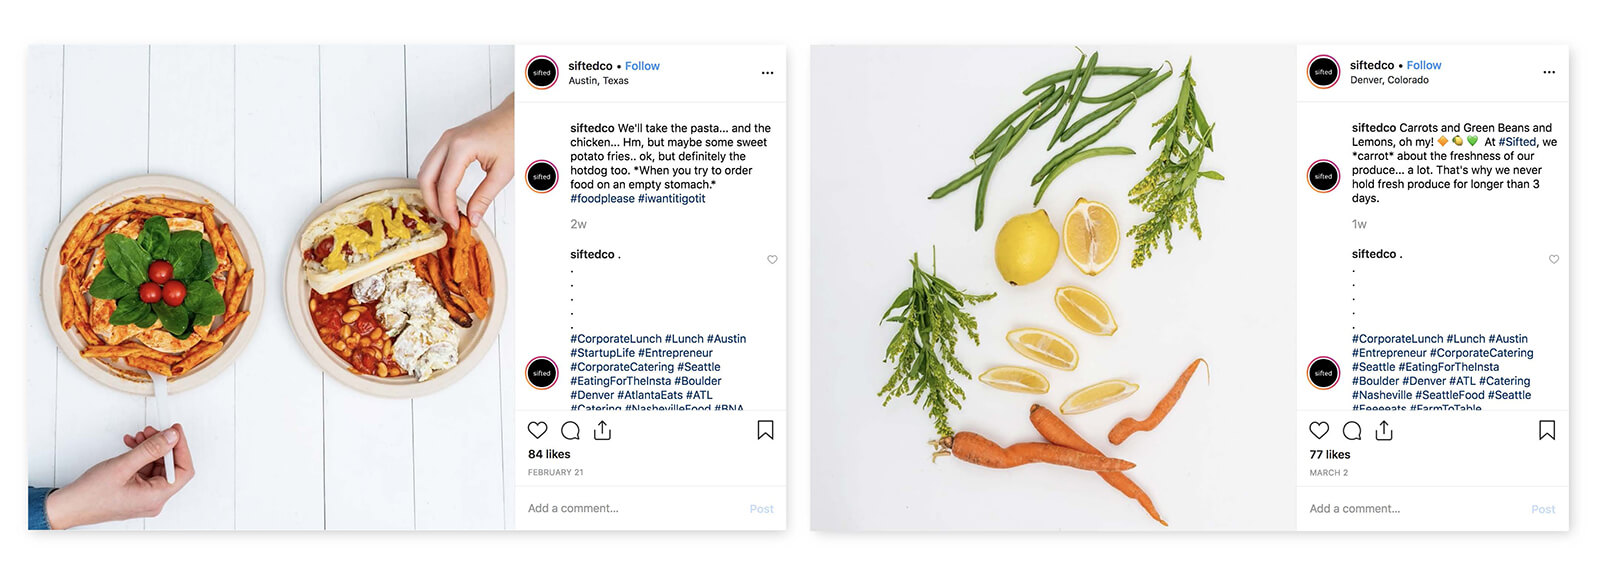
Task: Share the Denver, Colorado post
Action: [x=1384, y=430]
